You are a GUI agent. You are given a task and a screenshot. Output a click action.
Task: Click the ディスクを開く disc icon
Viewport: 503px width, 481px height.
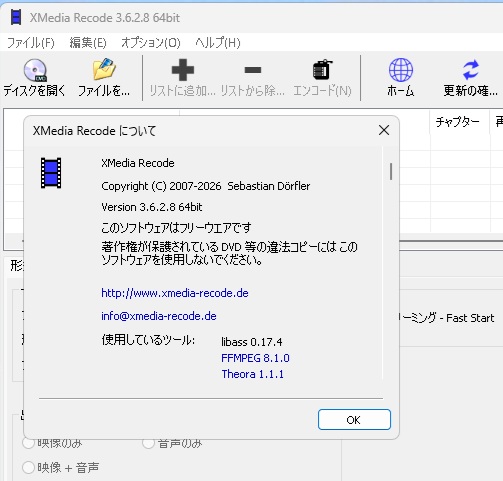(35, 70)
